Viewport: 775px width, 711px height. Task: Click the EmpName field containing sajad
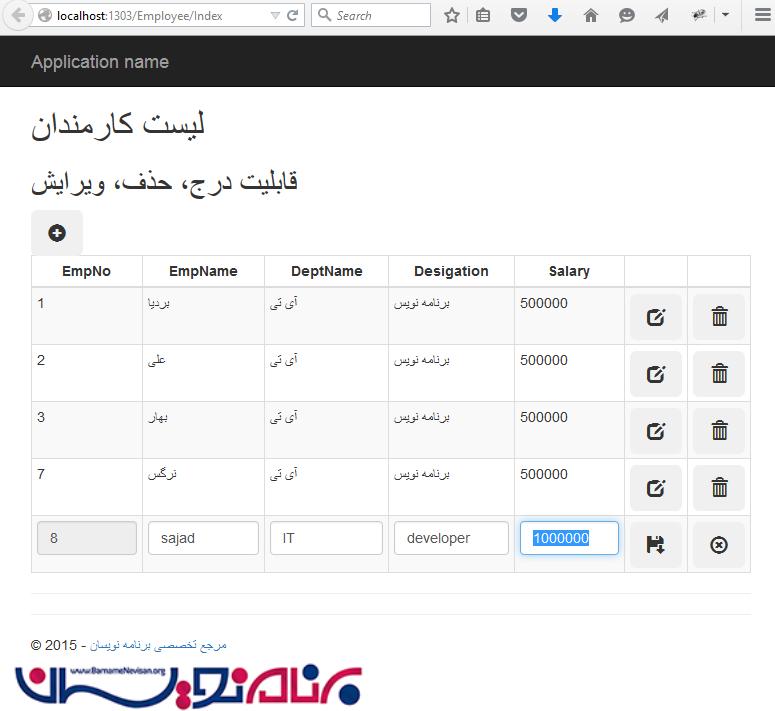click(203, 538)
